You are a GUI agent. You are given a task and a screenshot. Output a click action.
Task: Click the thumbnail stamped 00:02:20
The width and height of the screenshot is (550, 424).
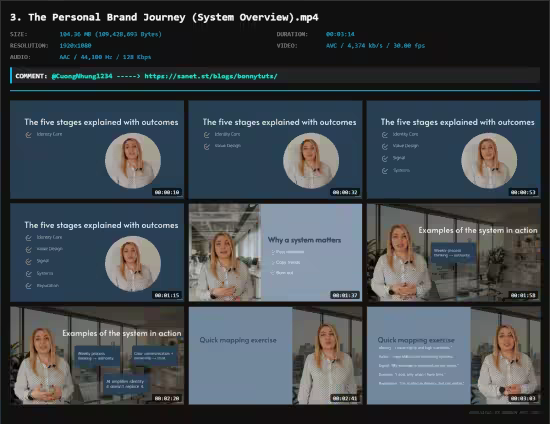coord(97,356)
